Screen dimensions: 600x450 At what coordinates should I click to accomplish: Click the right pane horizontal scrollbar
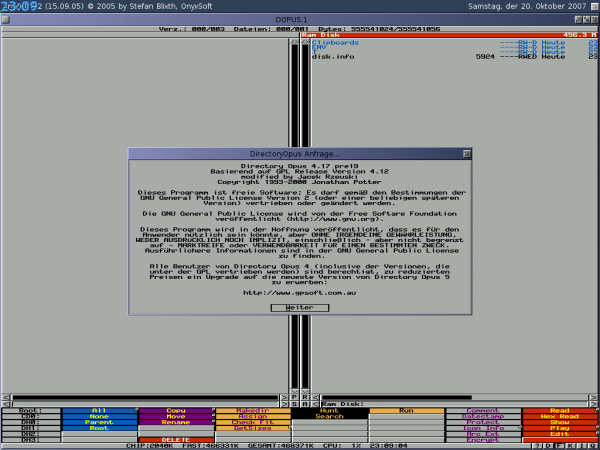[x=454, y=398]
